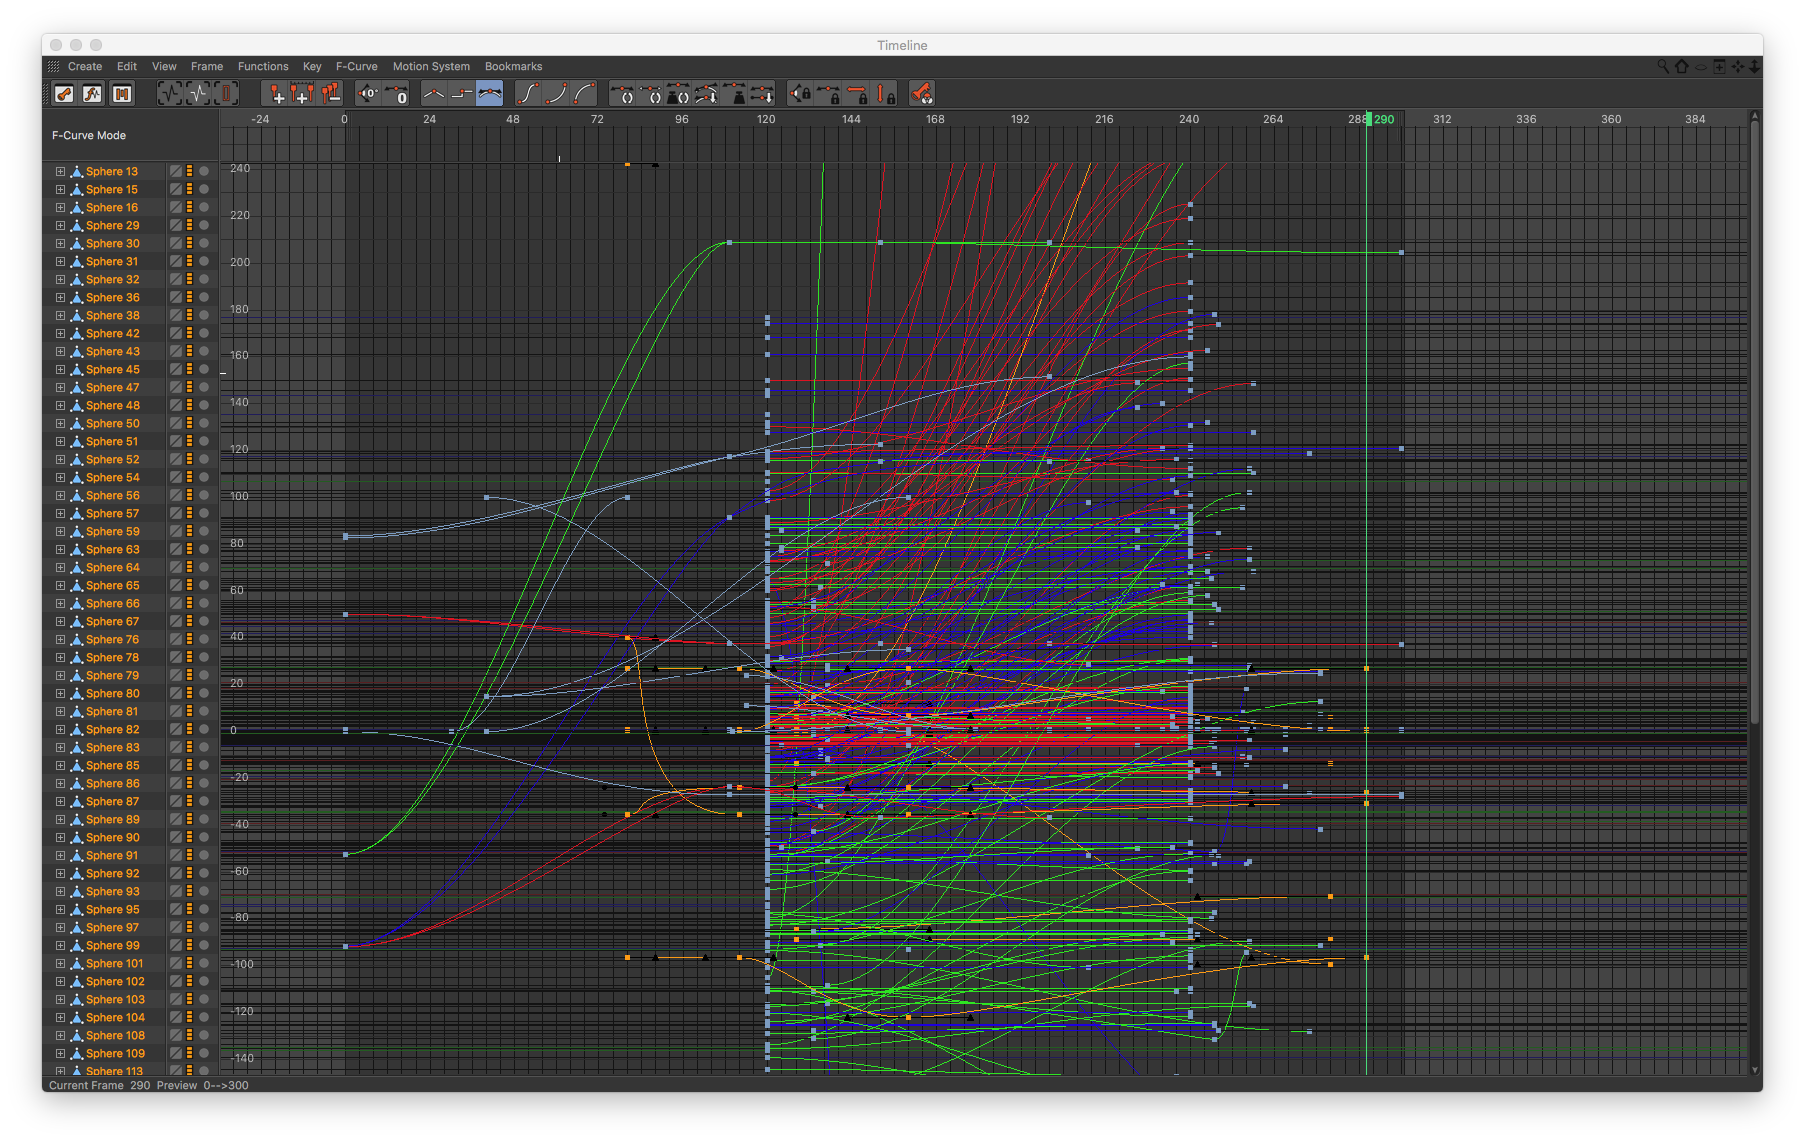Open the Create menu
Screen dimensions: 1805x1142
85,67
